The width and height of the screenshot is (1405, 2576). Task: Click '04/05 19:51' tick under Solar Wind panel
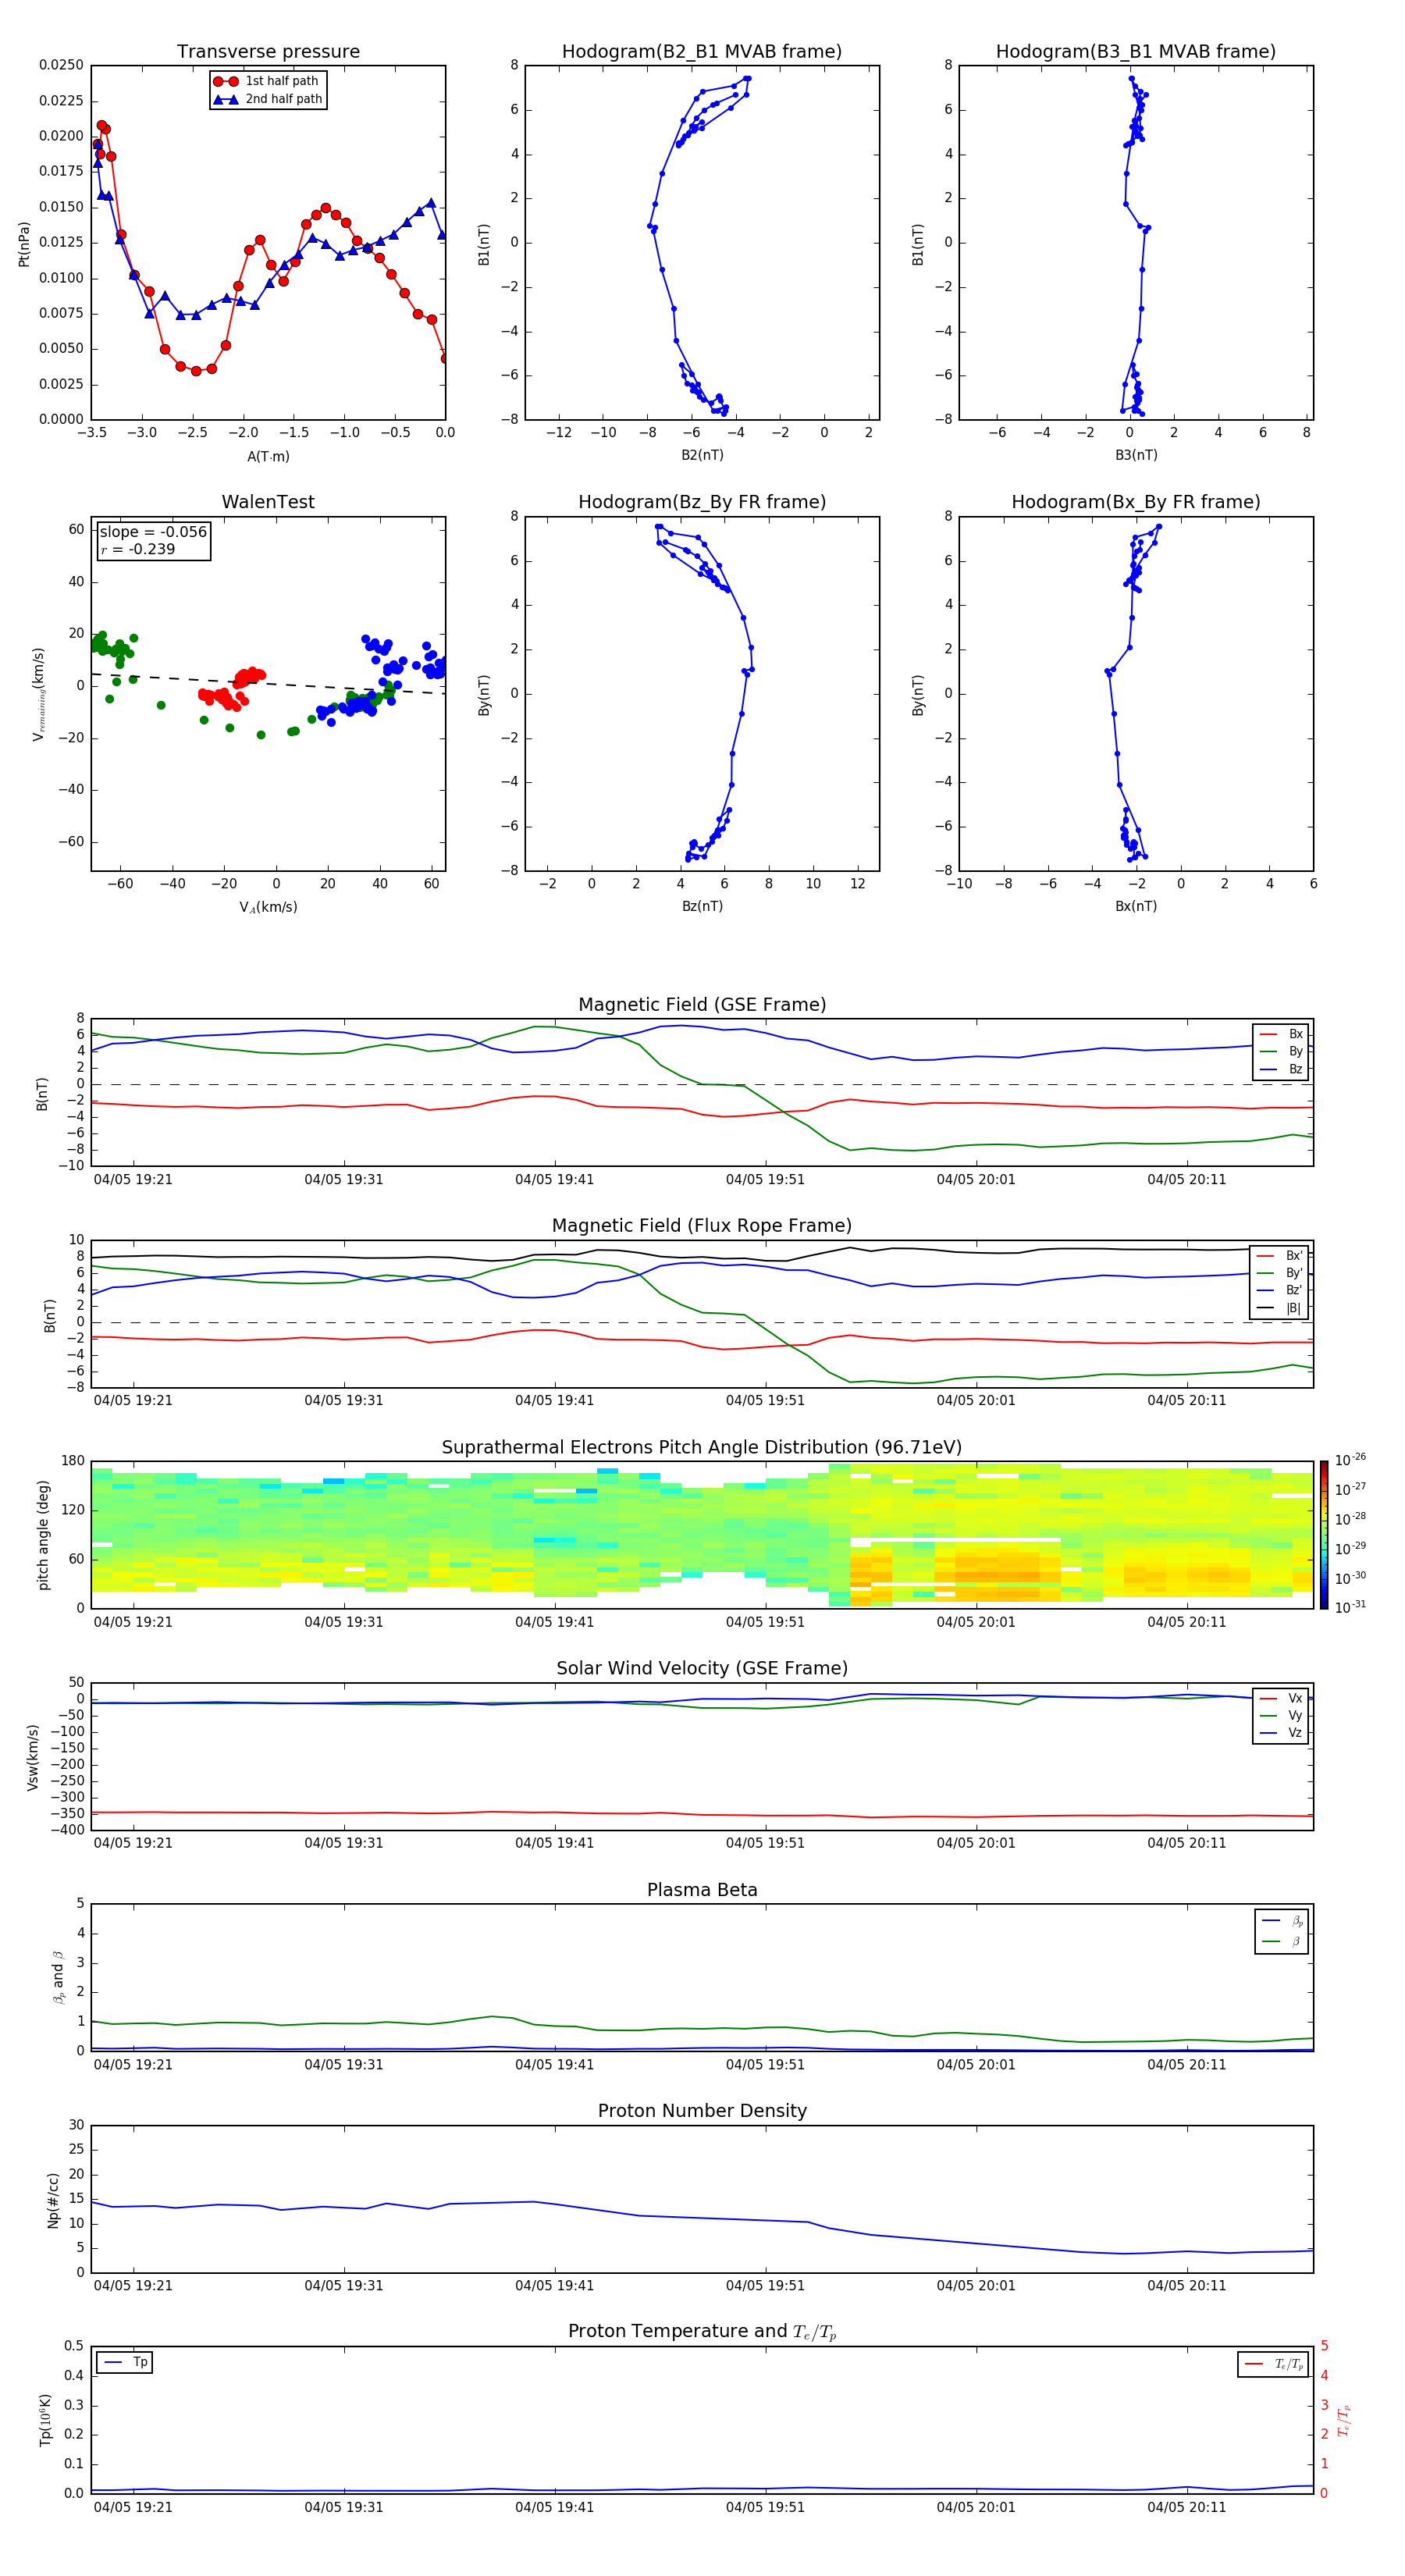[765, 1843]
